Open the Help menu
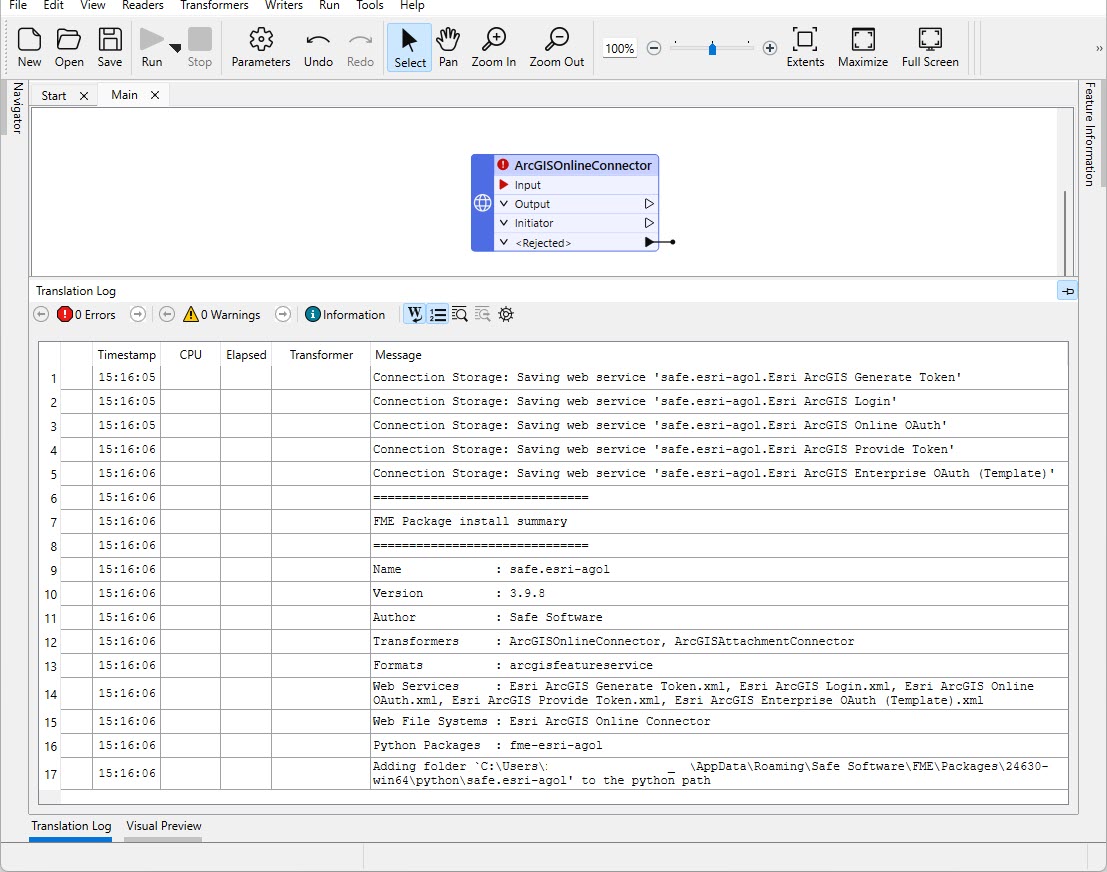Viewport: 1107px width, 872px height. point(412,6)
